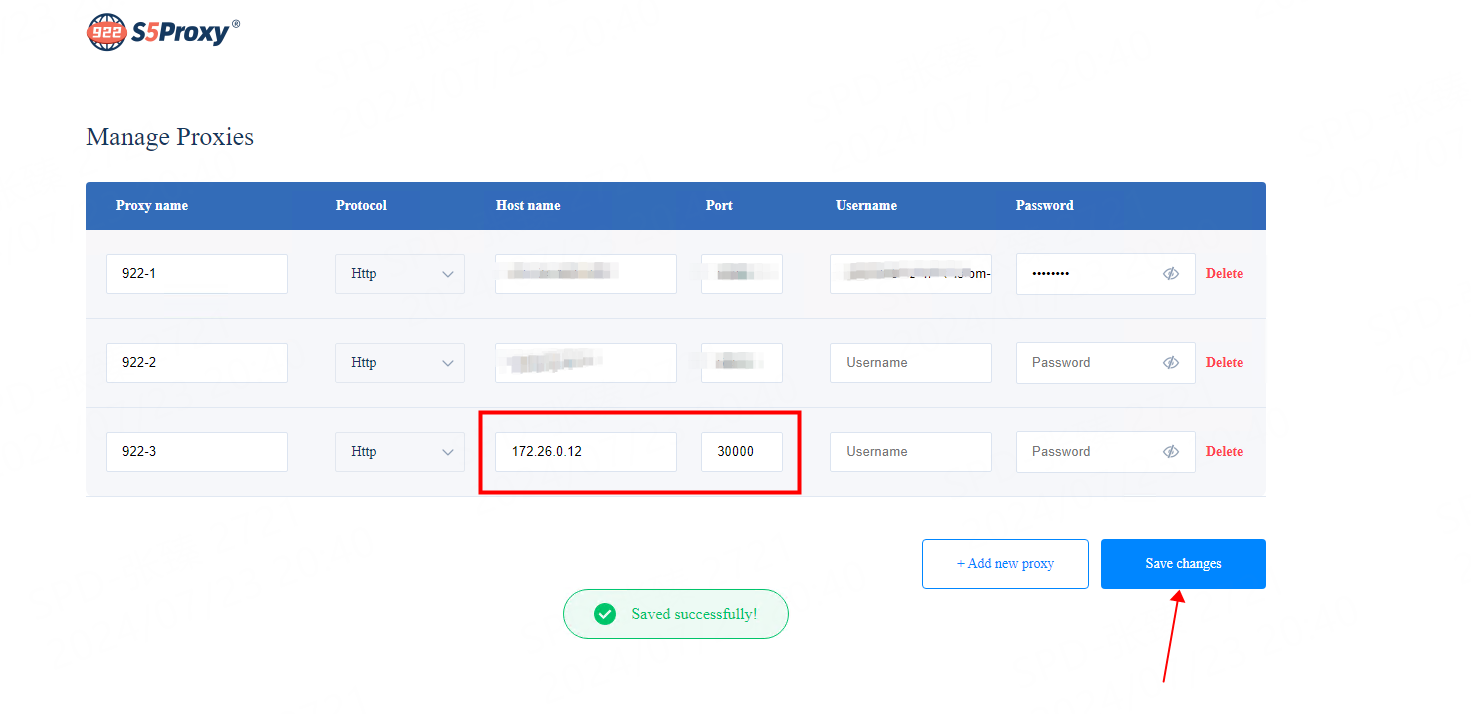Open Protocol selector for 922-3

[399, 452]
